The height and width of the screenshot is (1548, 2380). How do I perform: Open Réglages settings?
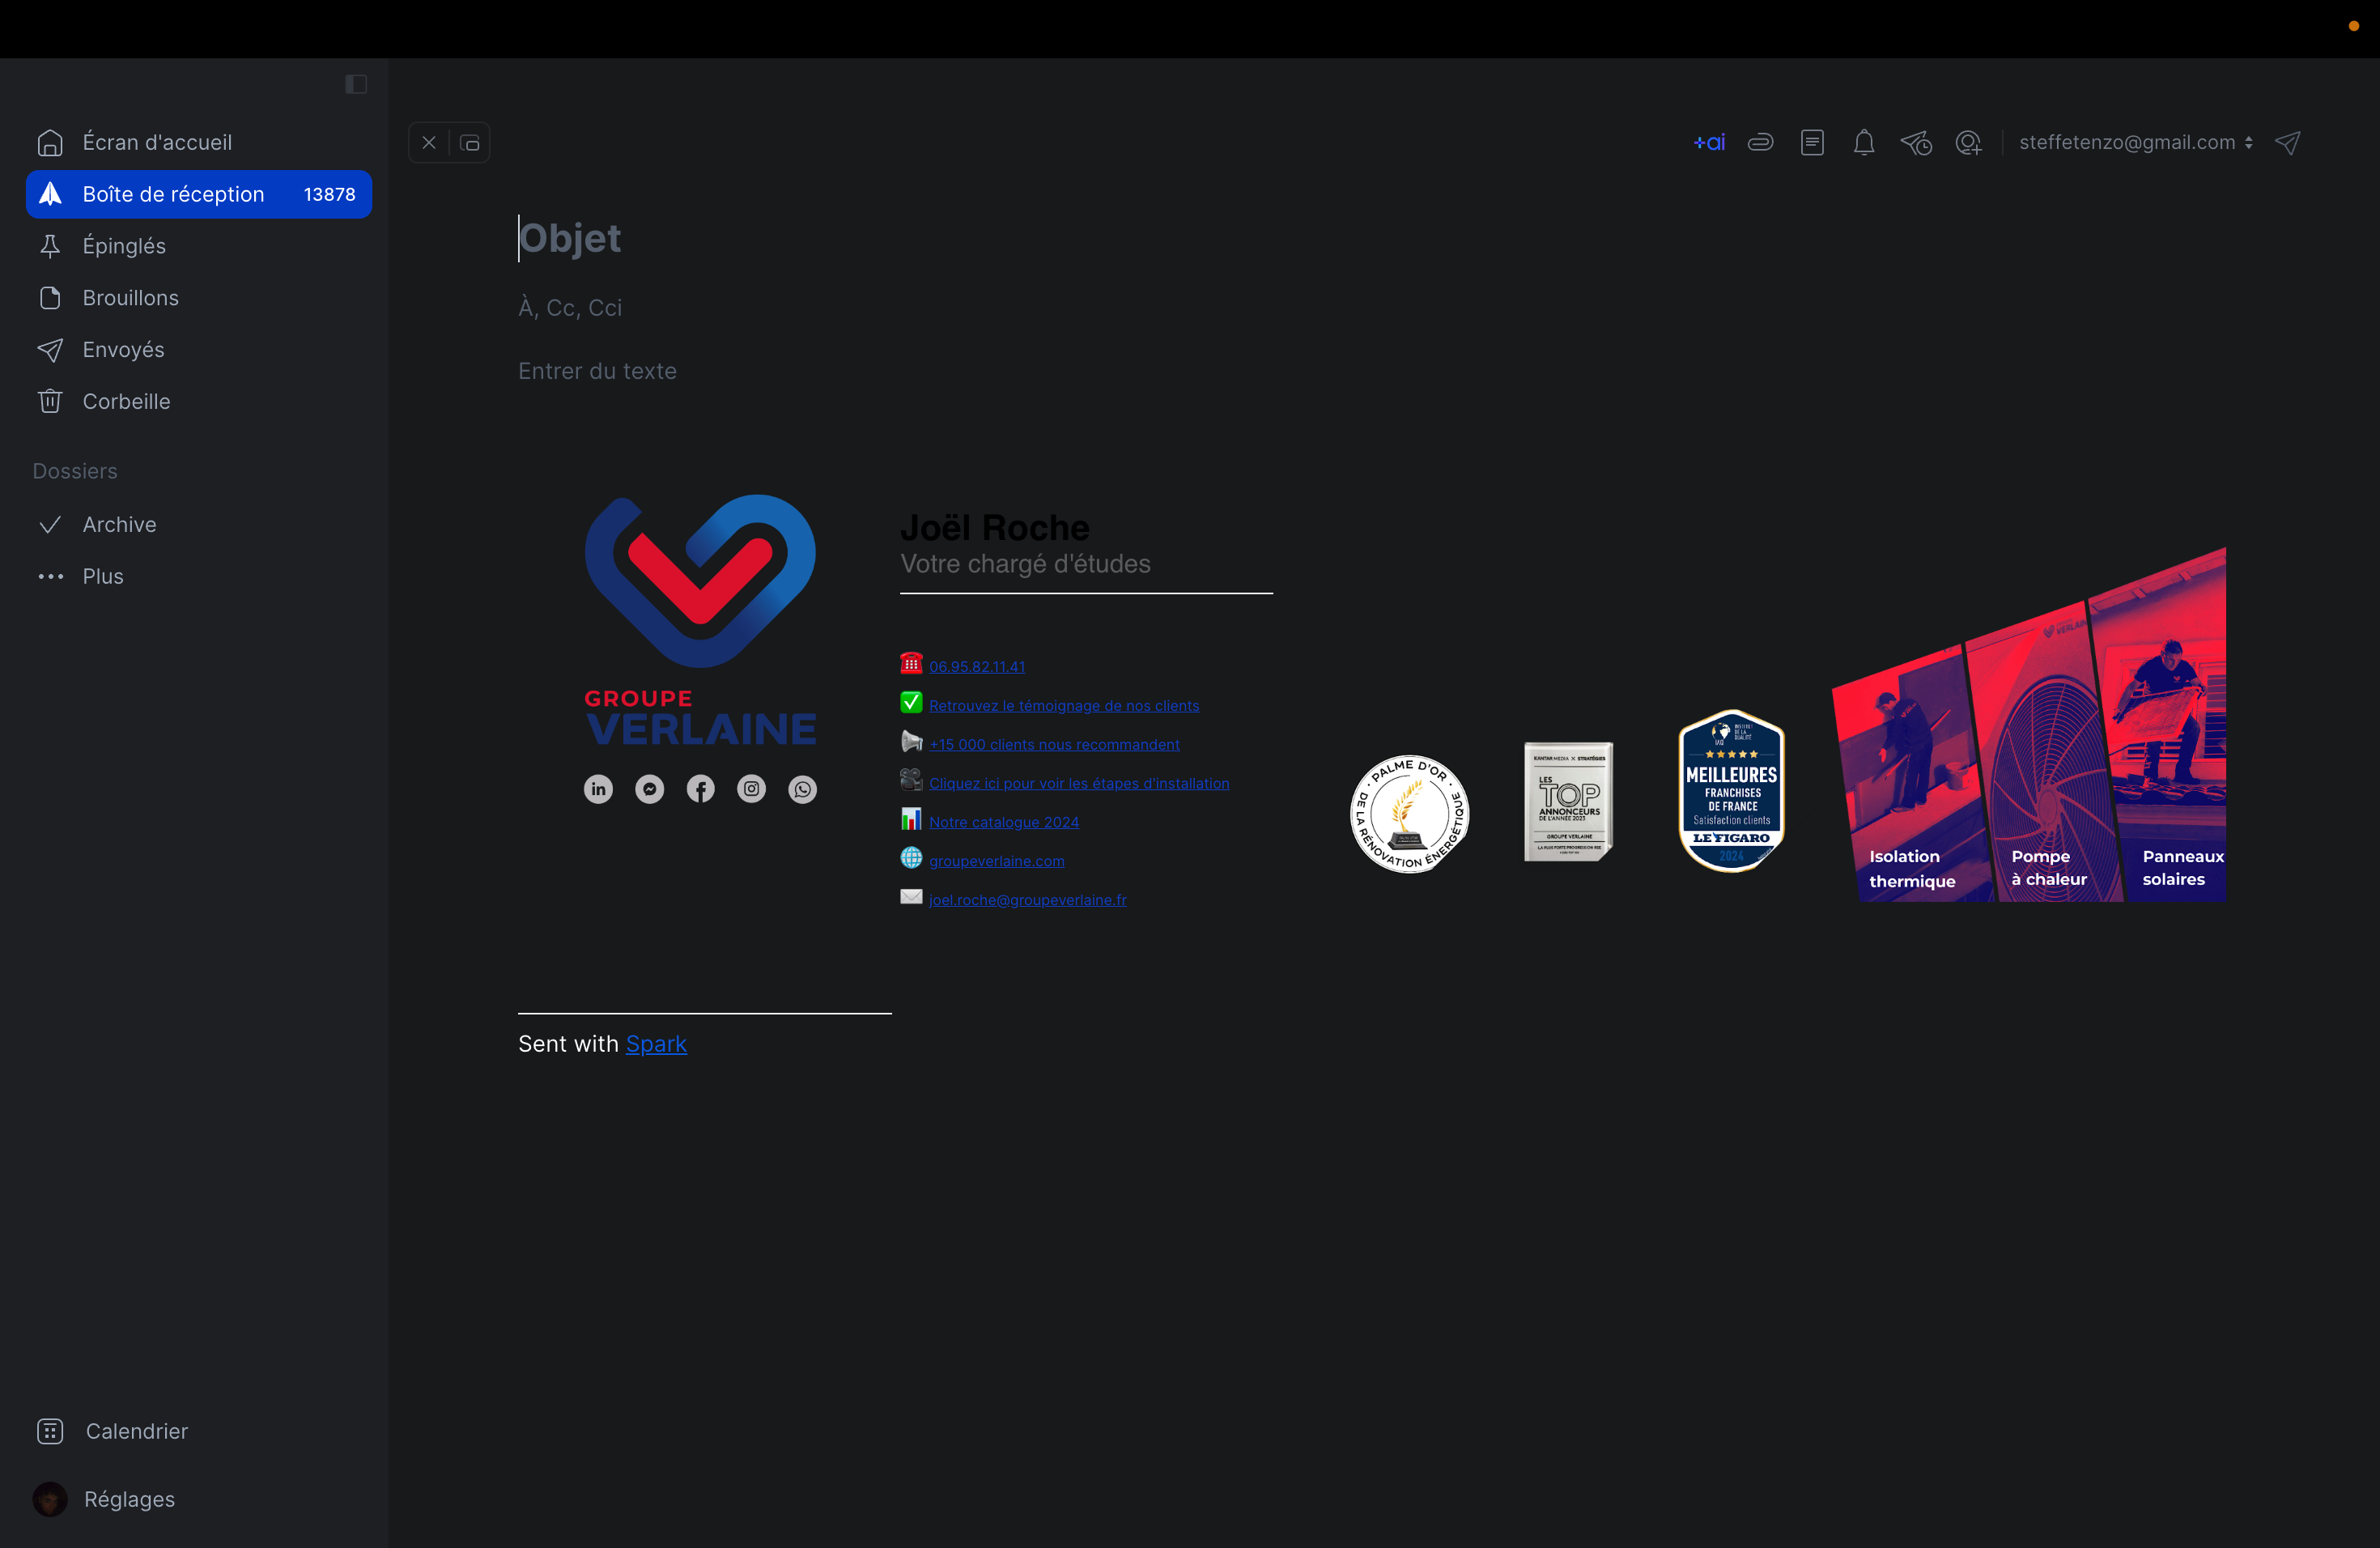point(129,1499)
